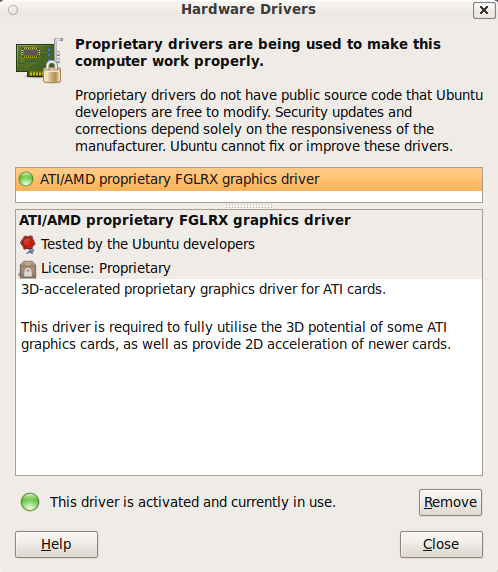Click the empty space below the driver list row
This screenshot has width=498, height=572.
tap(249, 196)
